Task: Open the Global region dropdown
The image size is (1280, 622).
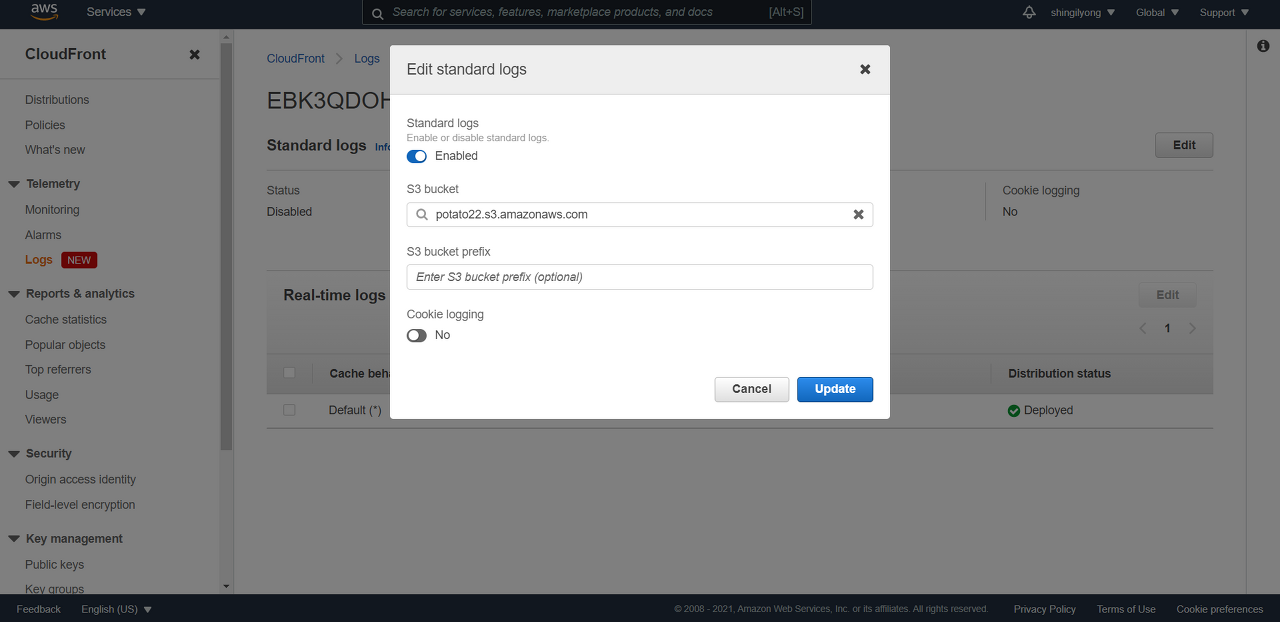Action: pyautogui.click(x=1157, y=12)
